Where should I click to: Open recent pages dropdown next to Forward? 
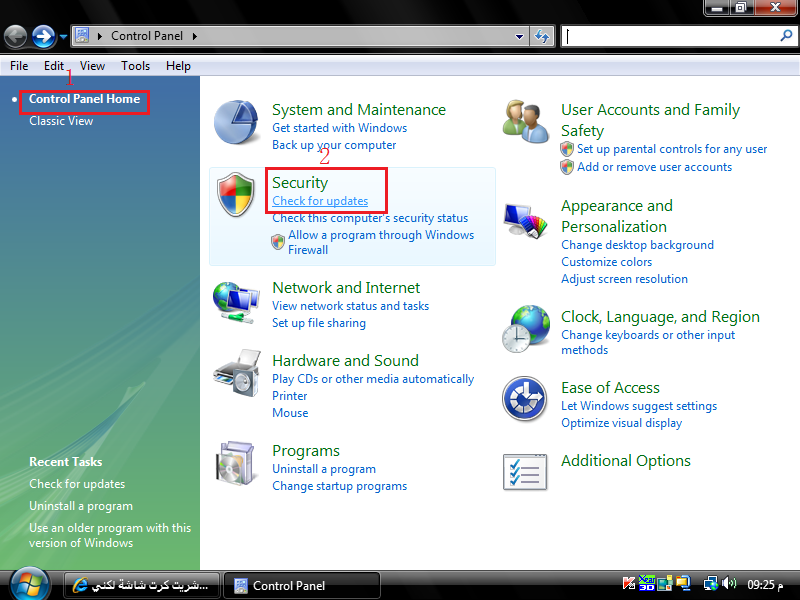pos(63,37)
